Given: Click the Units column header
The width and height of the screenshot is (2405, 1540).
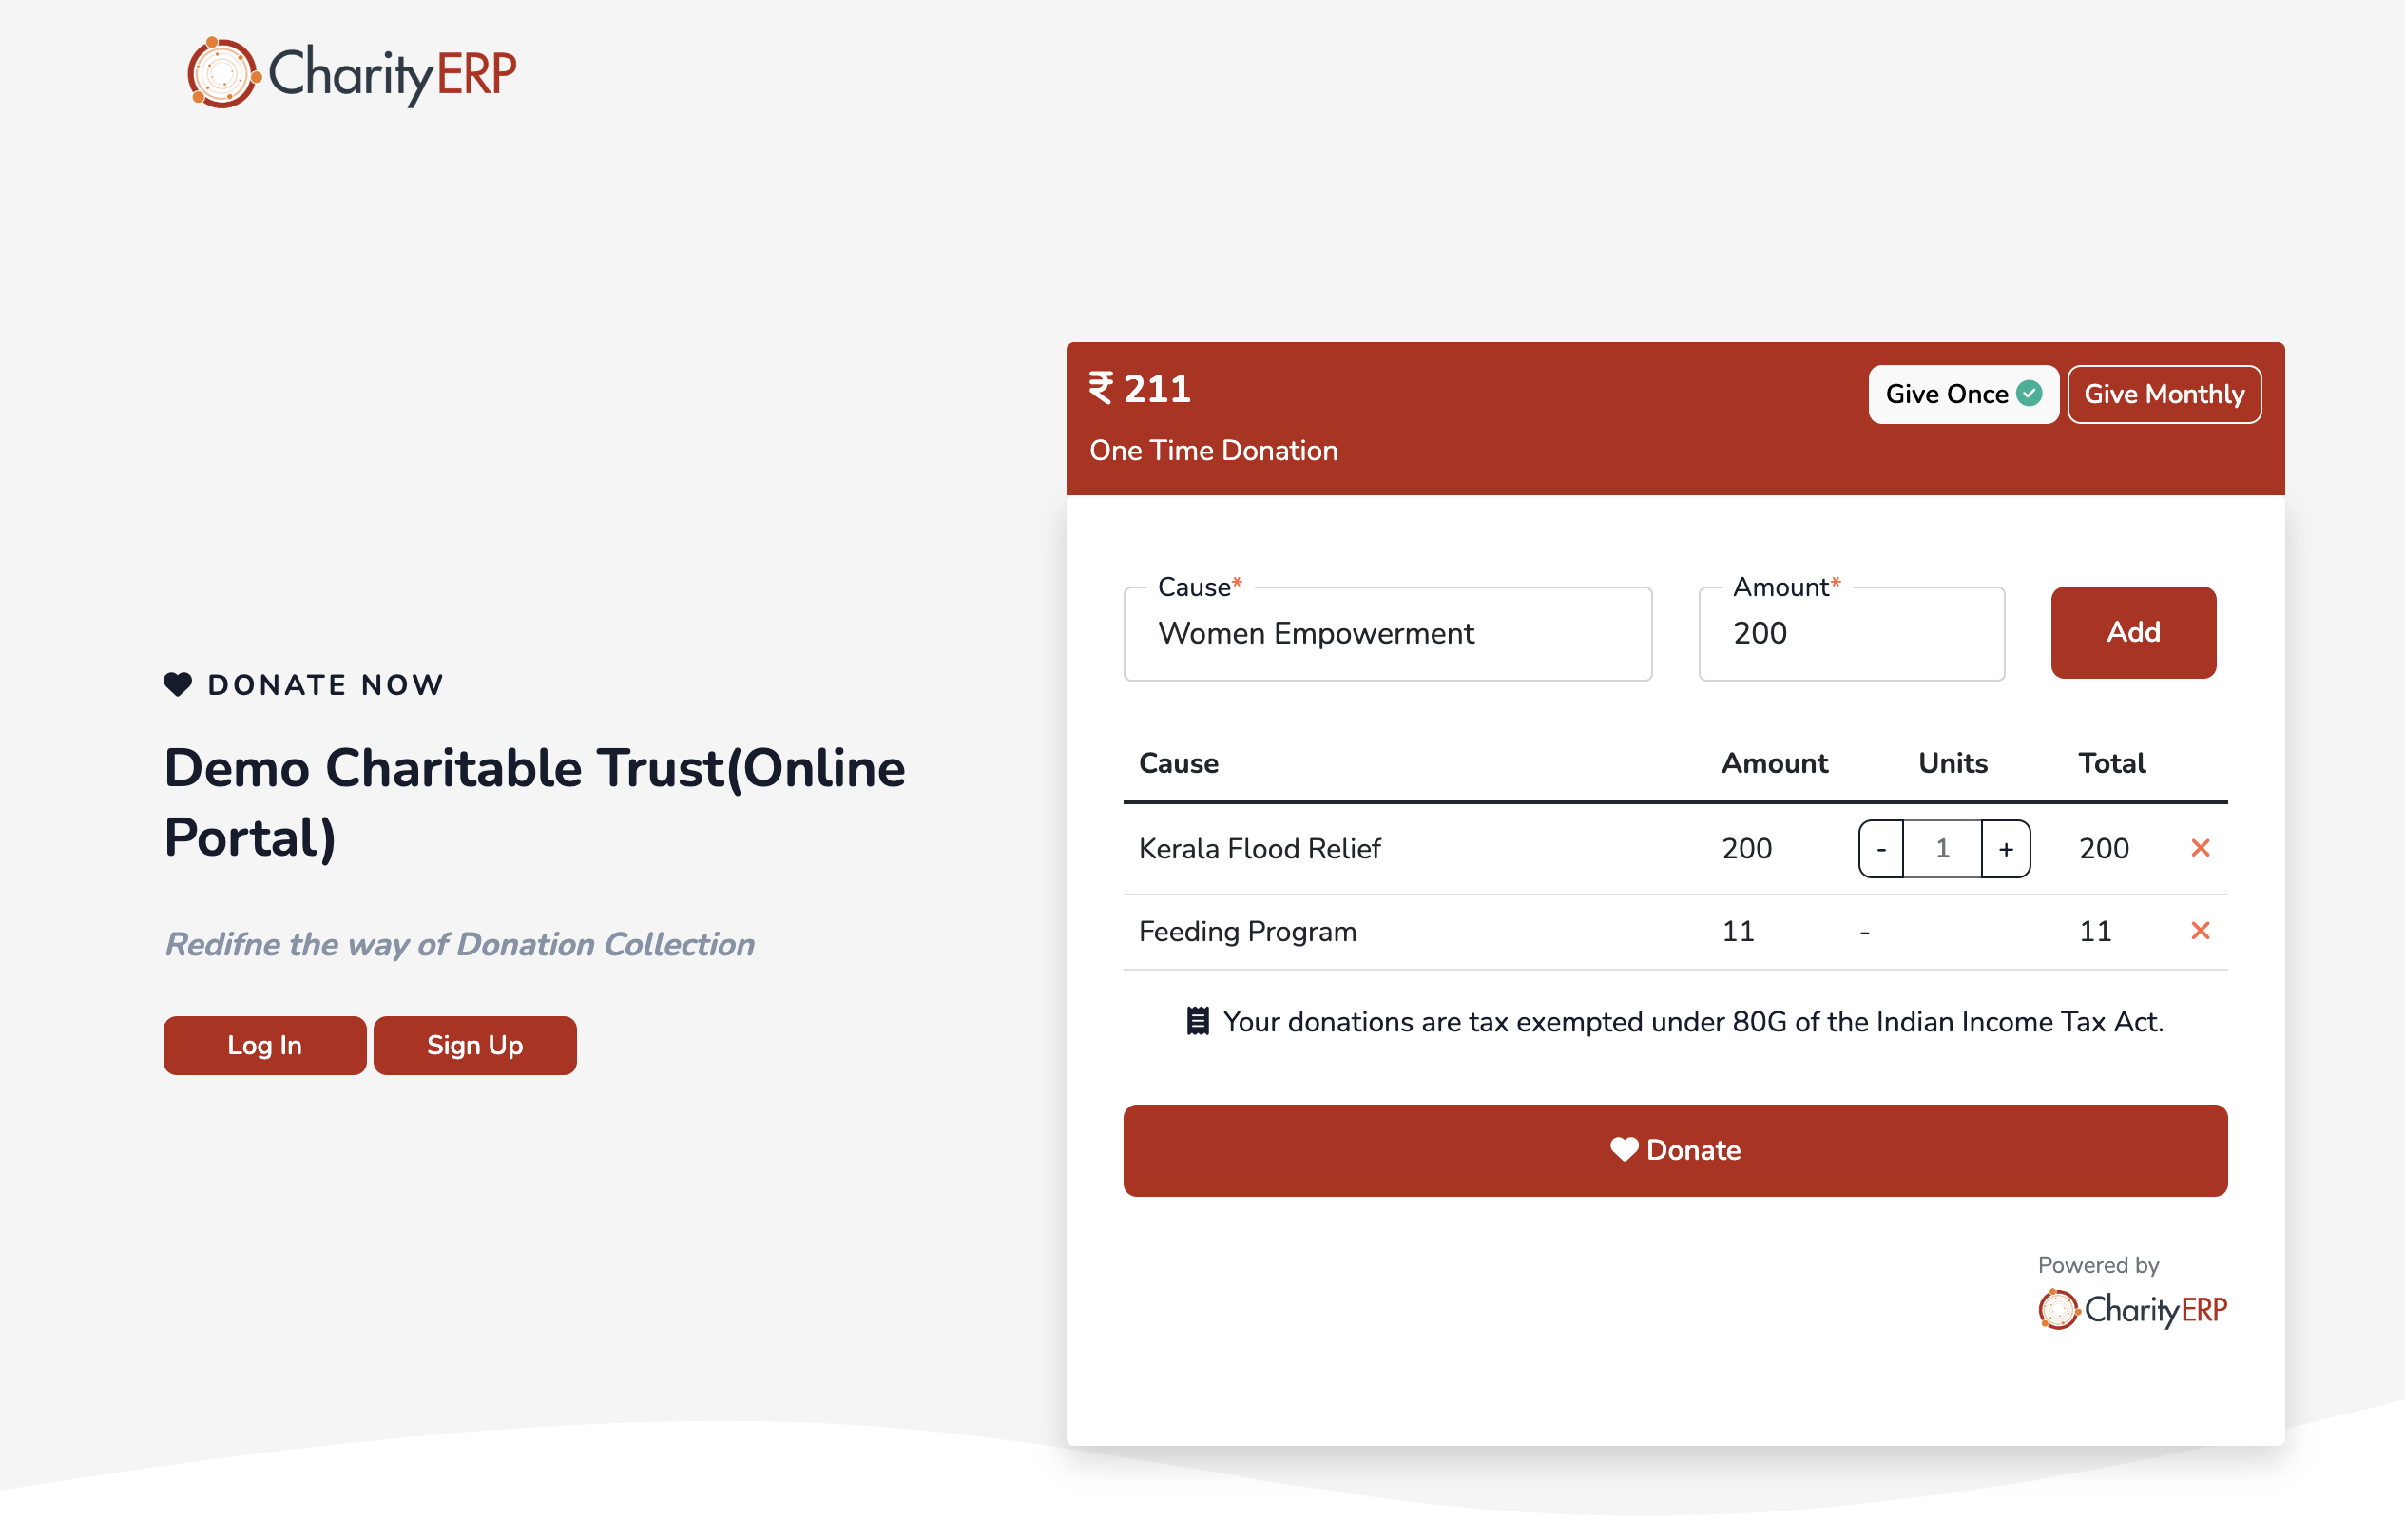Looking at the screenshot, I should (x=1952, y=763).
